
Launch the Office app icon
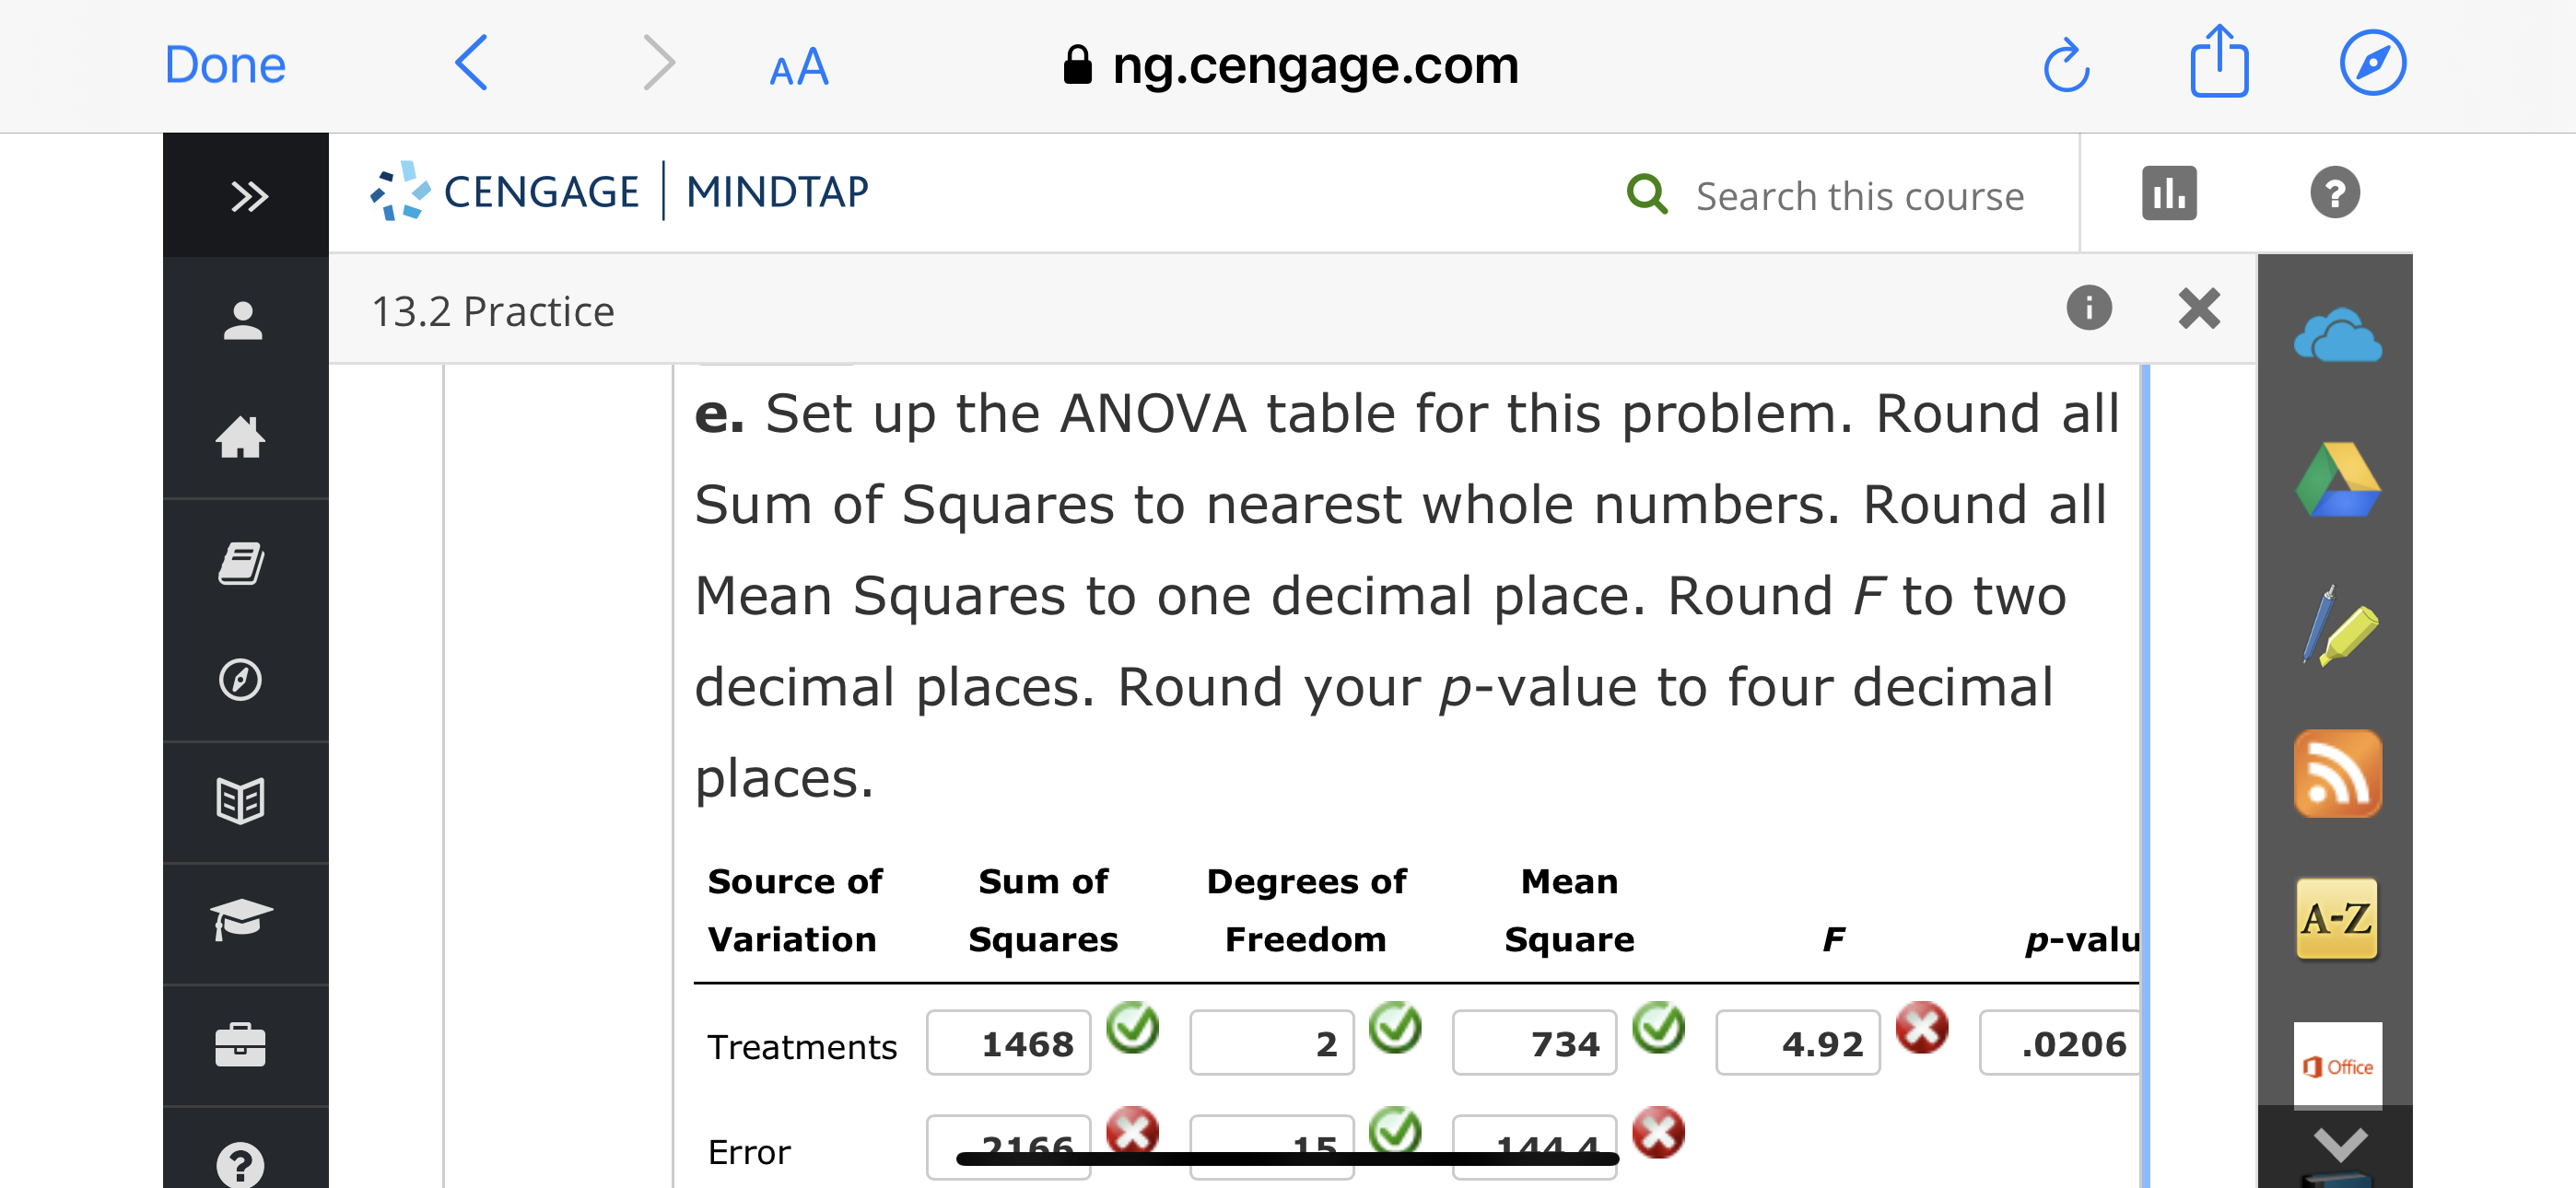[2337, 1066]
